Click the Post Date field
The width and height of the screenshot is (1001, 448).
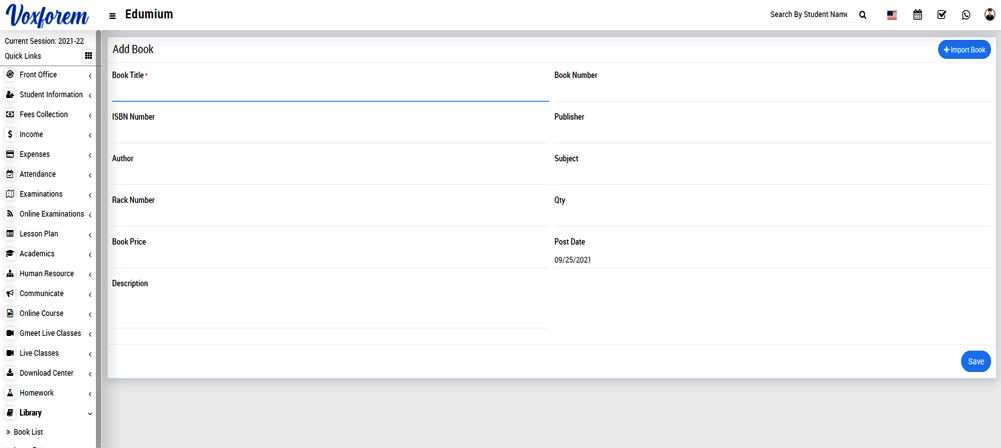coord(772,260)
